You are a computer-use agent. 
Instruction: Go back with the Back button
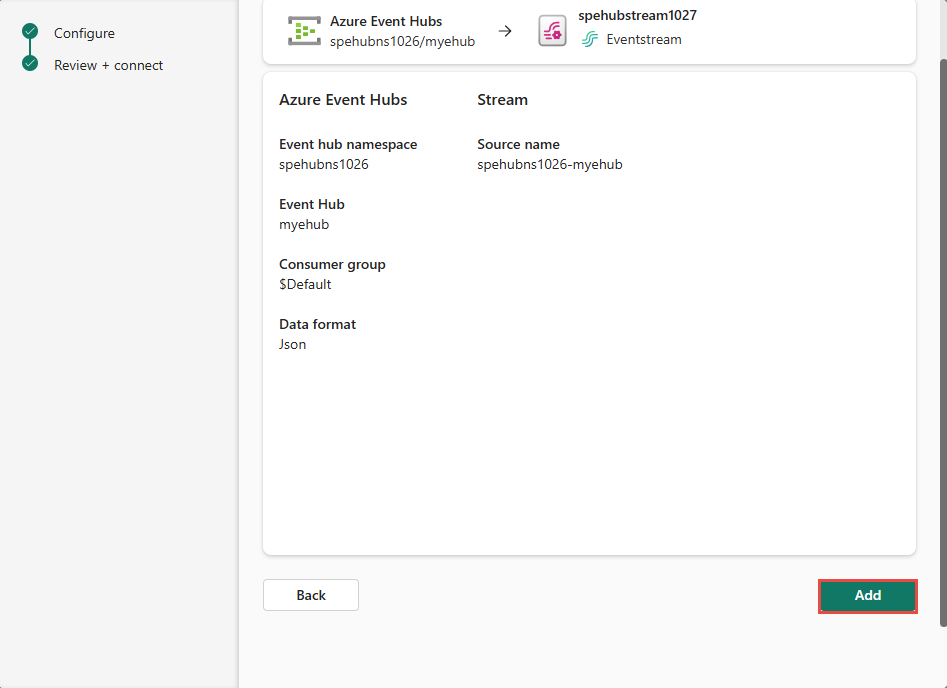(x=310, y=595)
